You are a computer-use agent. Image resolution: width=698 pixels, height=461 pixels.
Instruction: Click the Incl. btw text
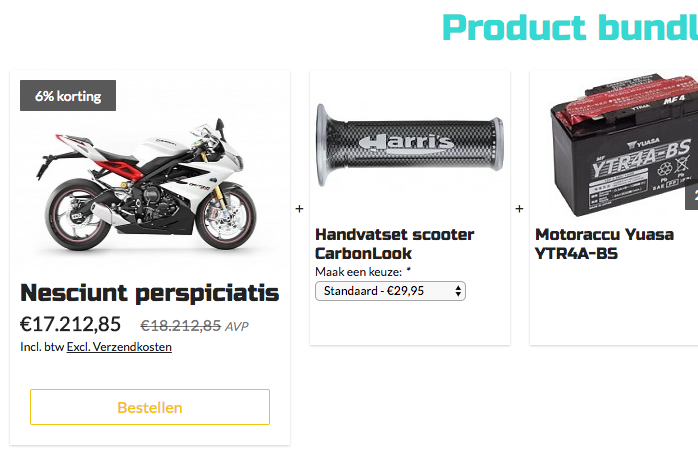click(x=42, y=347)
